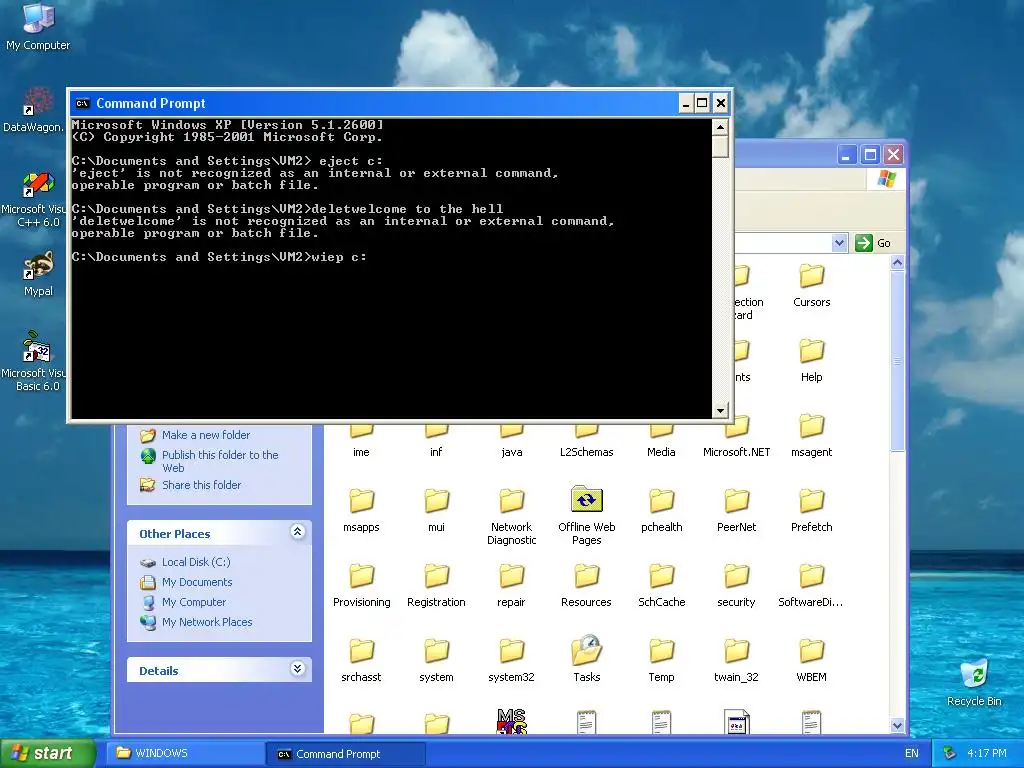
Task: Go to My Documents in Other Places
Action: 197,582
